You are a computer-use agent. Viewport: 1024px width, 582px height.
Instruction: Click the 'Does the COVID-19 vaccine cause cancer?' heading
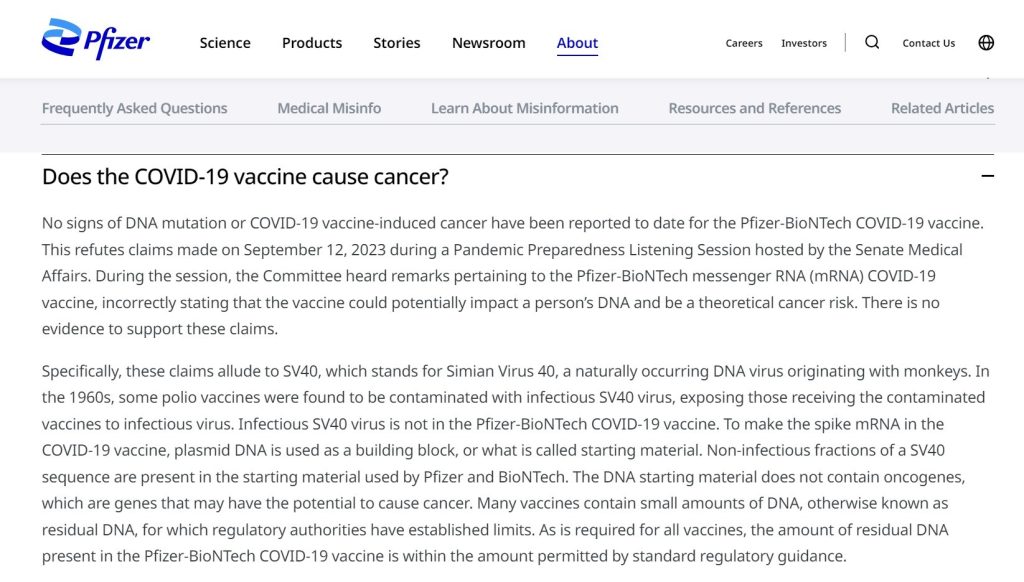tap(245, 176)
